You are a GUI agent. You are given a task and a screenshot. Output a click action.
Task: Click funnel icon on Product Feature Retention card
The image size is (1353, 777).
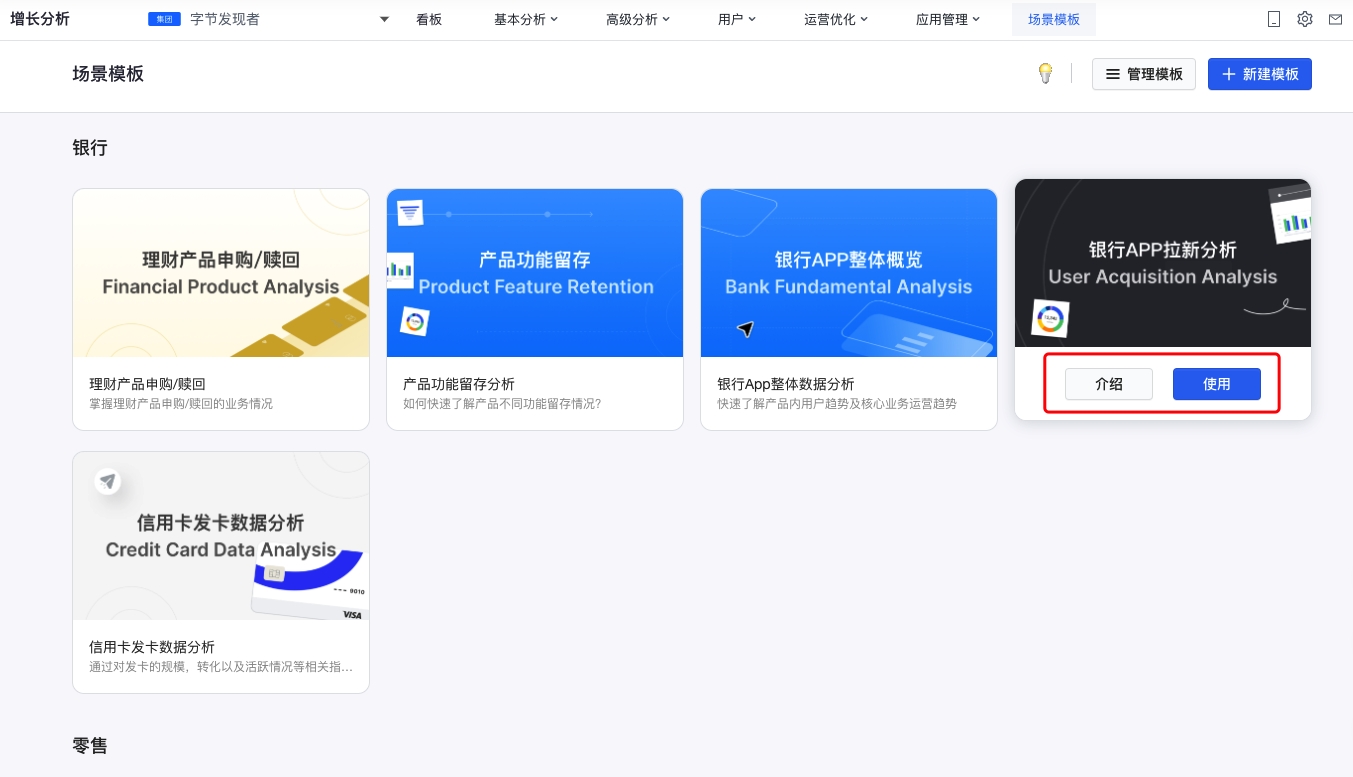pyautogui.click(x=409, y=212)
